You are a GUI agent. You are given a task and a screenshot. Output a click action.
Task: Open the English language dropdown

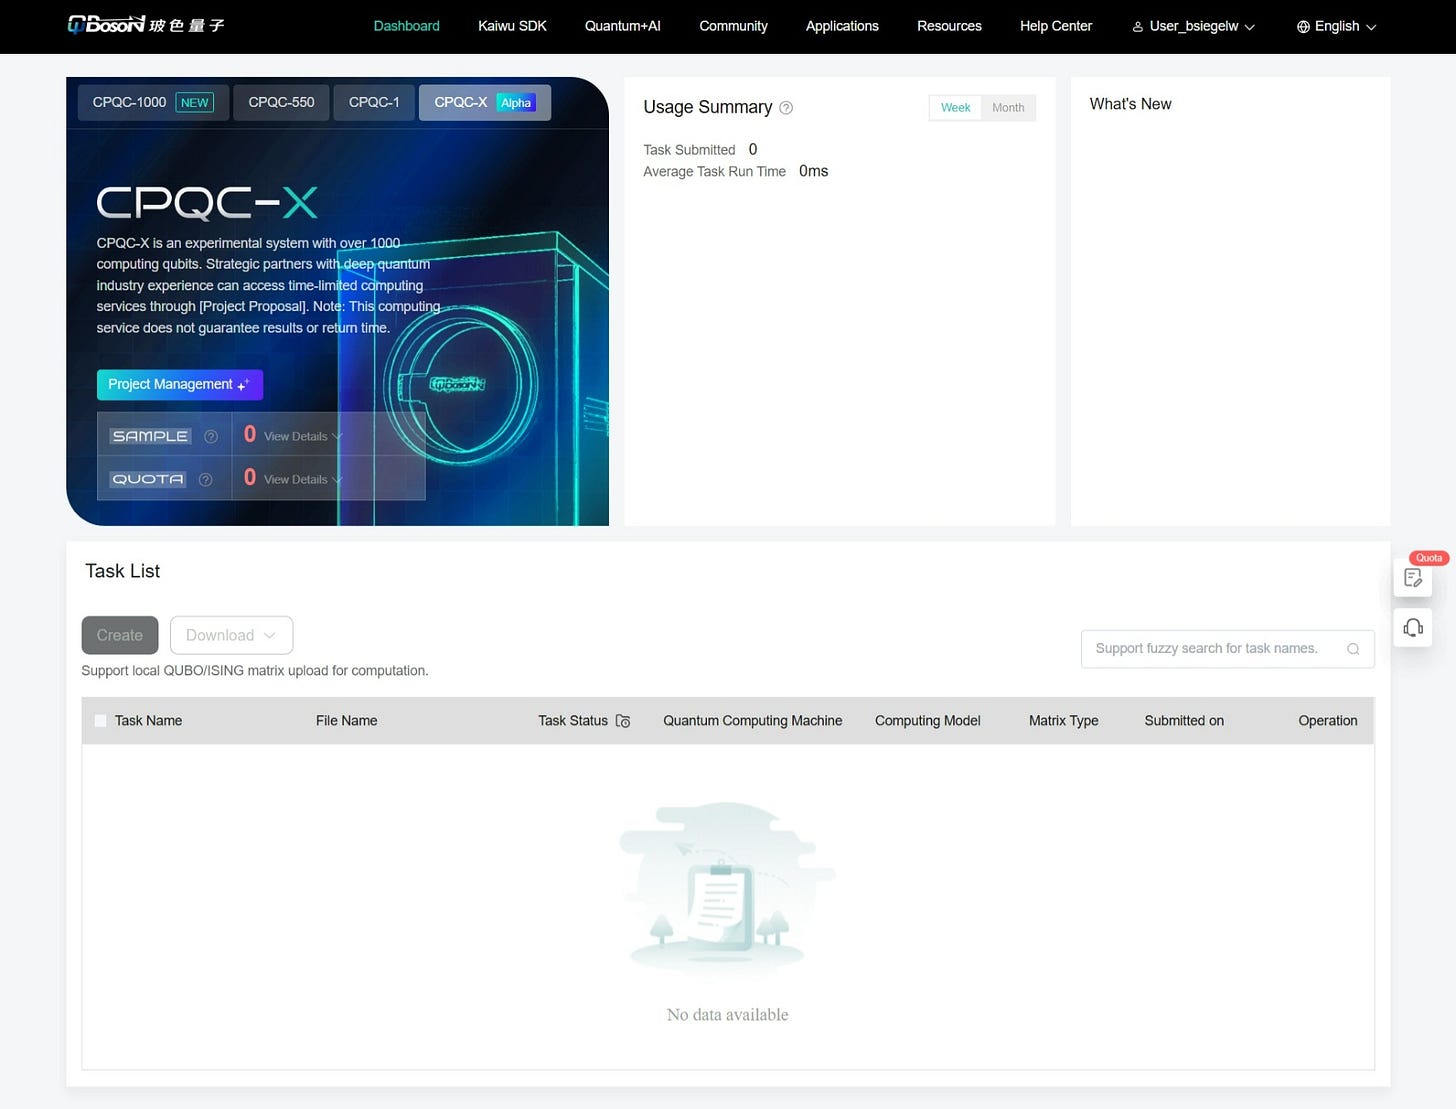tap(1336, 26)
